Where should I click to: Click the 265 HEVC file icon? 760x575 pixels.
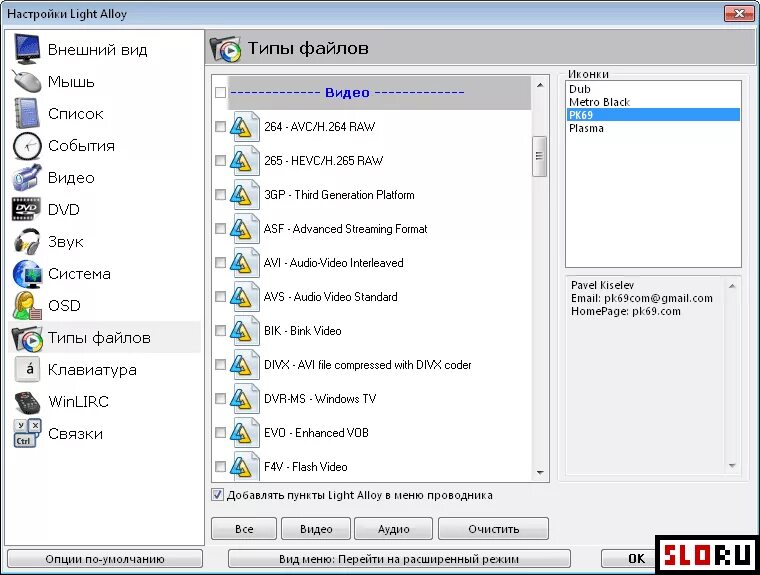click(x=244, y=160)
